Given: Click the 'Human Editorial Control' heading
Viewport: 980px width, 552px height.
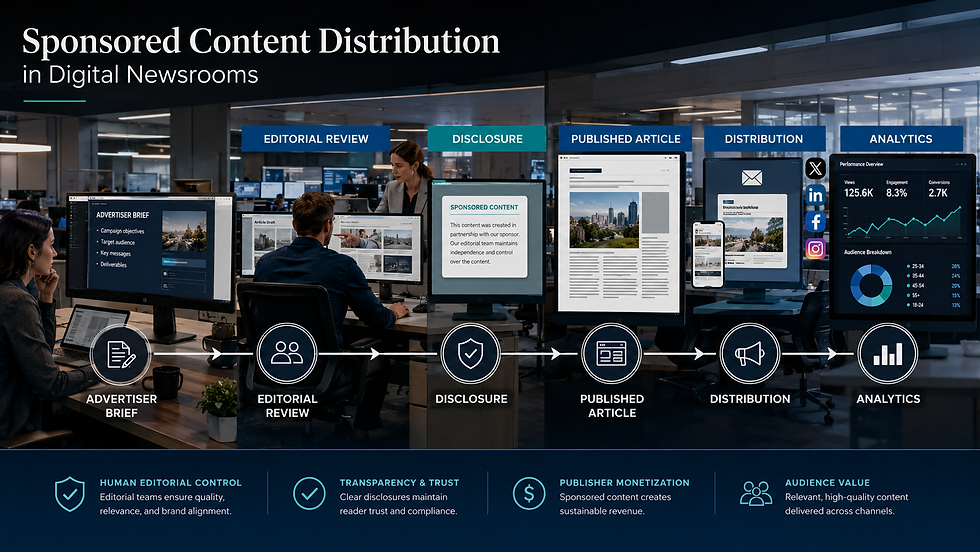Looking at the screenshot, I should coord(171,483).
